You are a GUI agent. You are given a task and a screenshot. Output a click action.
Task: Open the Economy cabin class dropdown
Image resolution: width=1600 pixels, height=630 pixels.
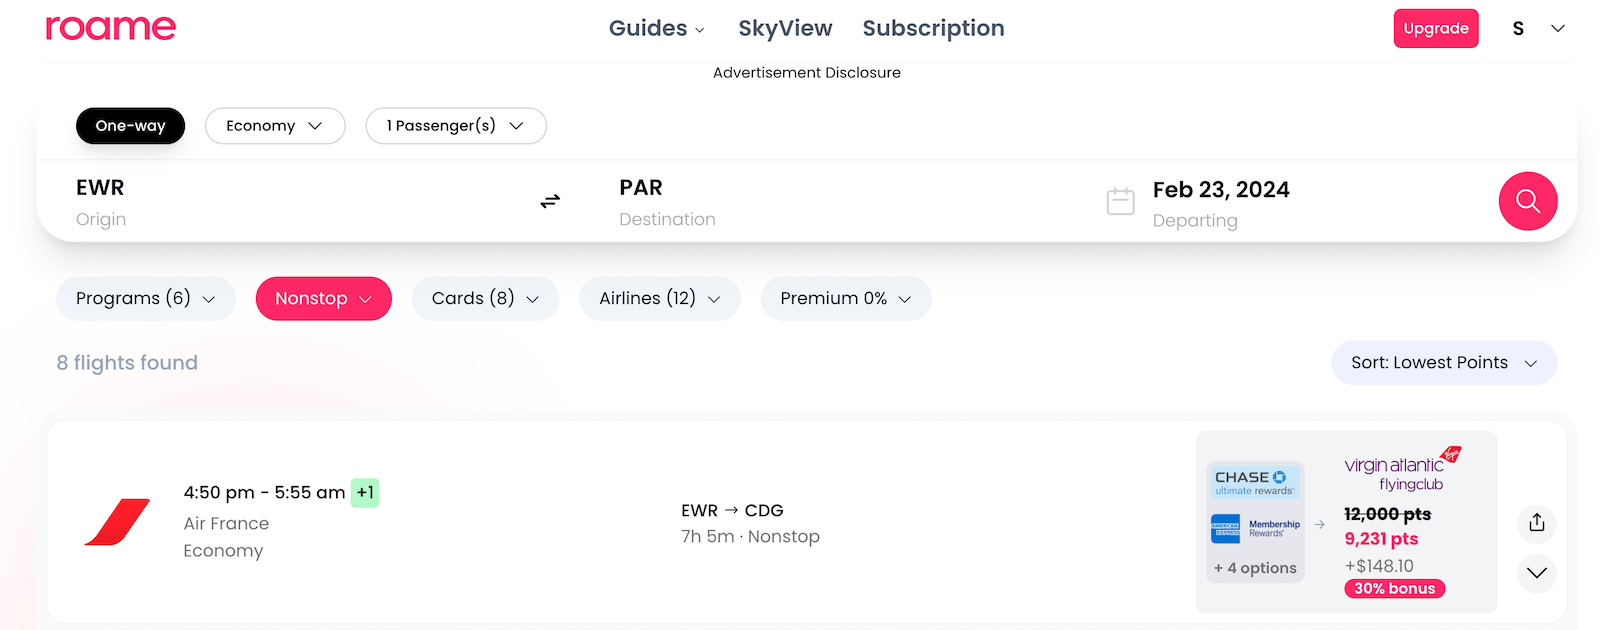pos(275,126)
